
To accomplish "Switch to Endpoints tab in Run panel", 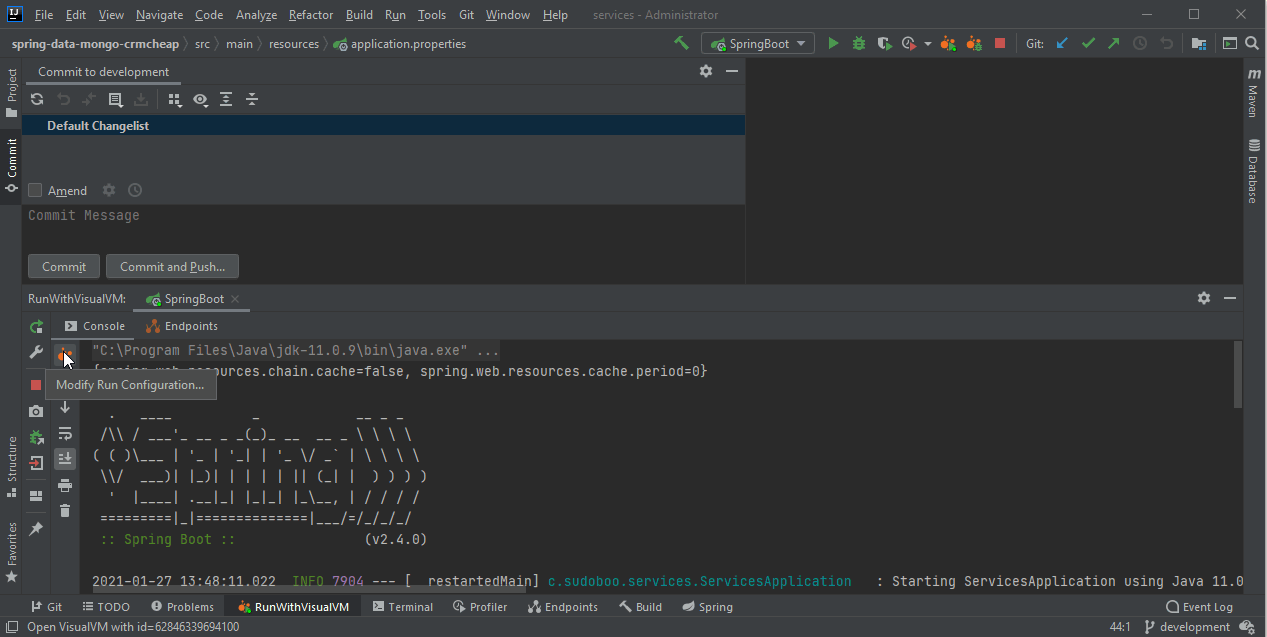I will point(182,326).
